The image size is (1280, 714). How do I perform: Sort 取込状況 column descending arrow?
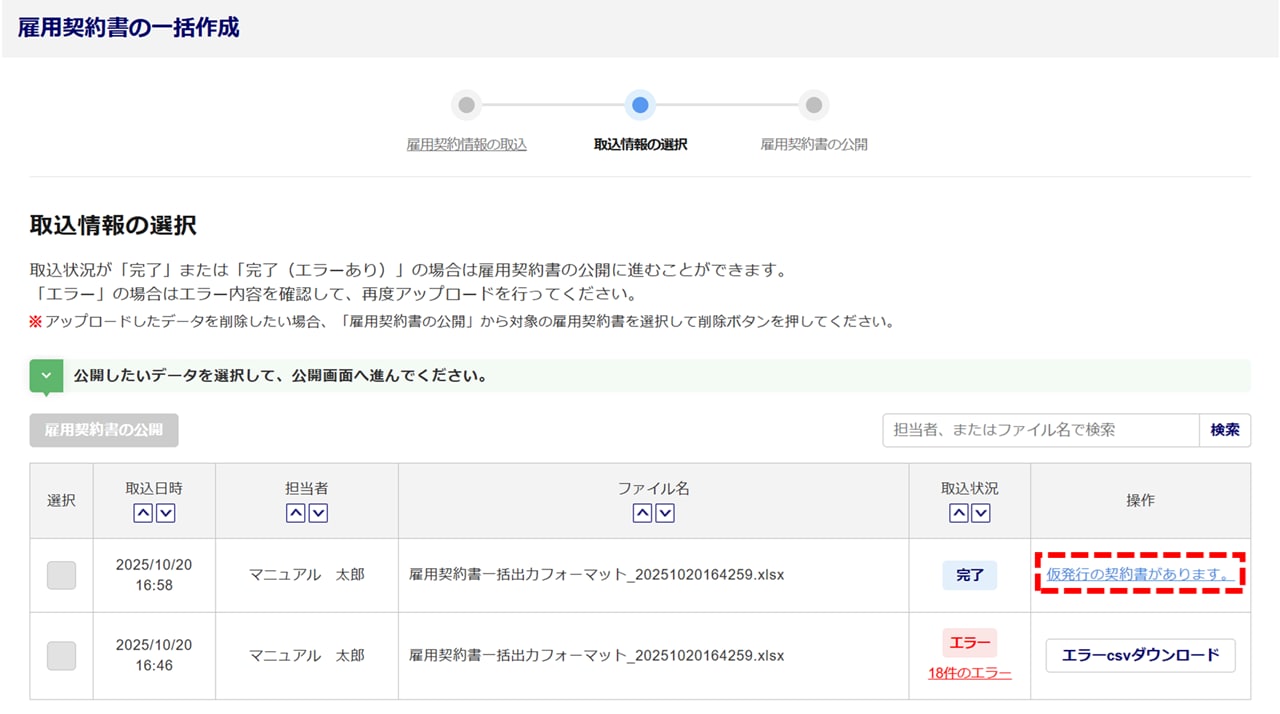pyautogui.click(x=981, y=513)
